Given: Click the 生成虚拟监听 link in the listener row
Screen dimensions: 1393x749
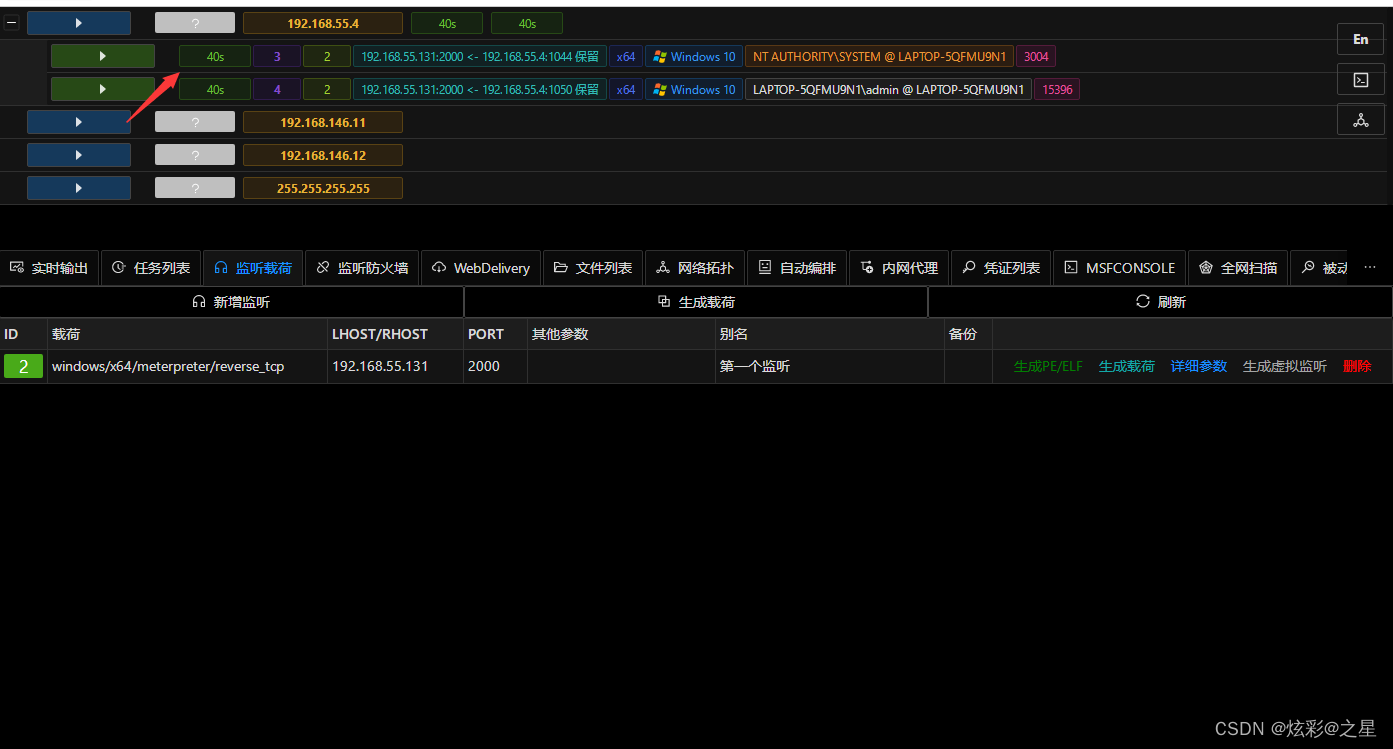Looking at the screenshot, I should tap(1285, 367).
